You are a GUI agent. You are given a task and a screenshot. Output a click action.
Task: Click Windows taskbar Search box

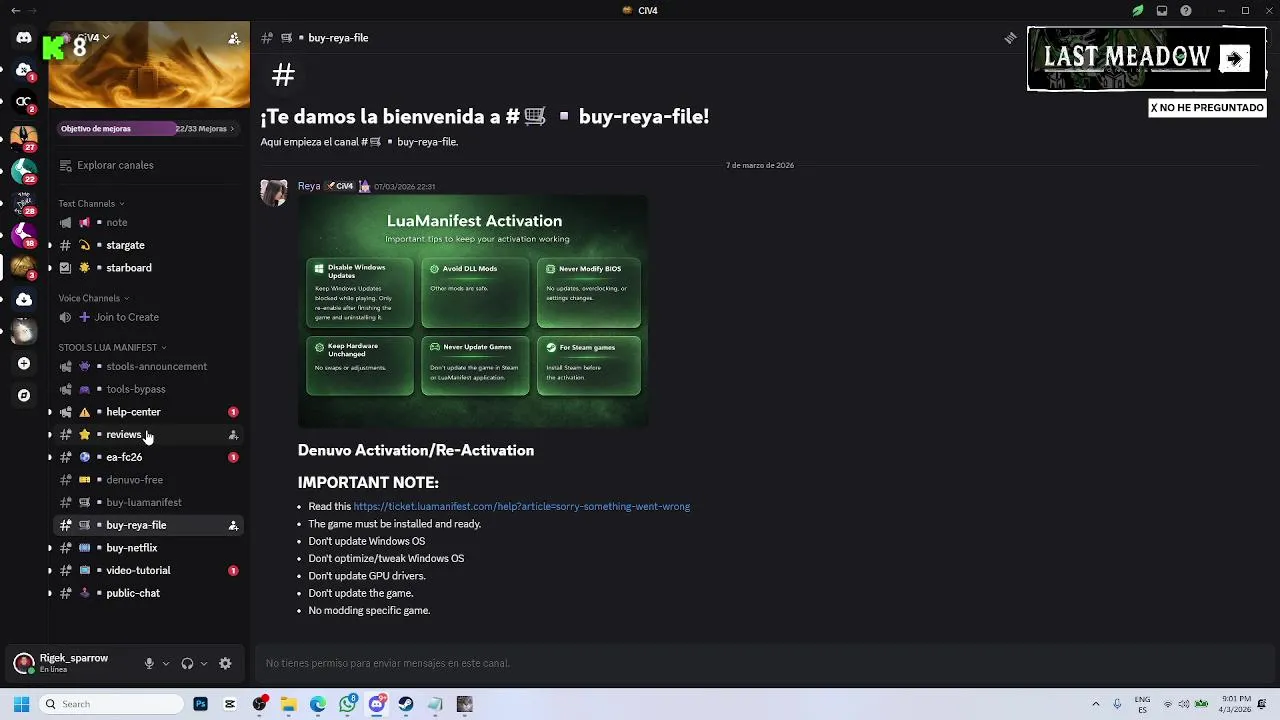[111, 704]
